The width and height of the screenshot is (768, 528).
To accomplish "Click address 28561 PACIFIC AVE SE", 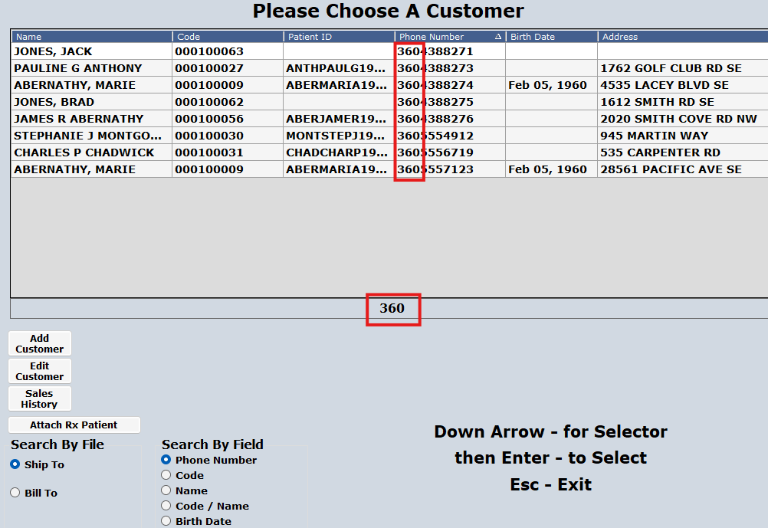I will click(671, 169).
